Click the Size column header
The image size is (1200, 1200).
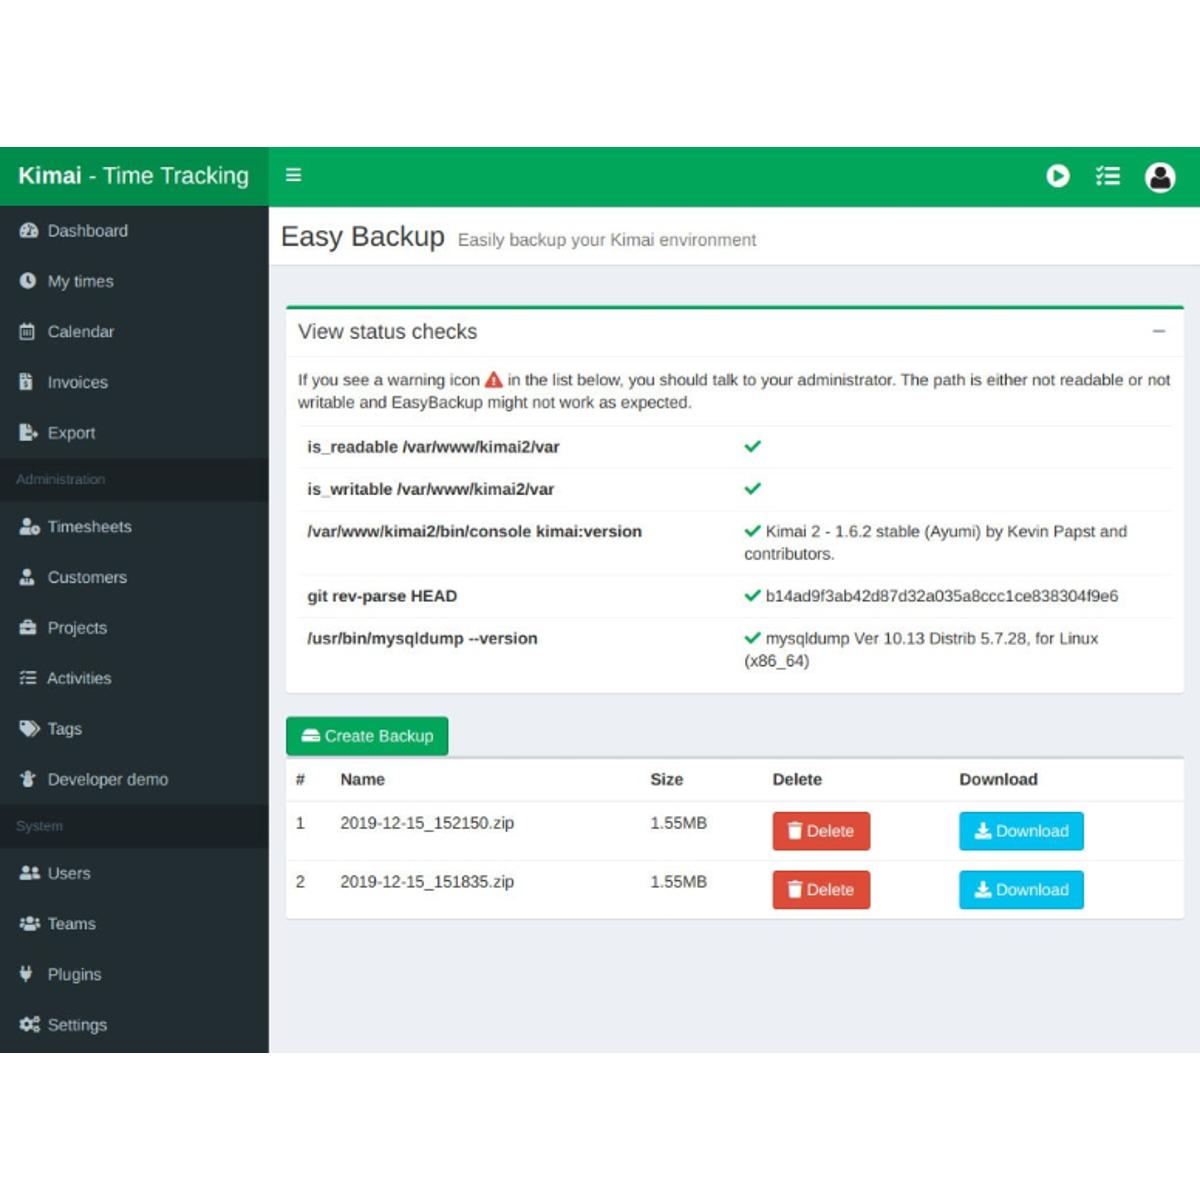point(667,779)
